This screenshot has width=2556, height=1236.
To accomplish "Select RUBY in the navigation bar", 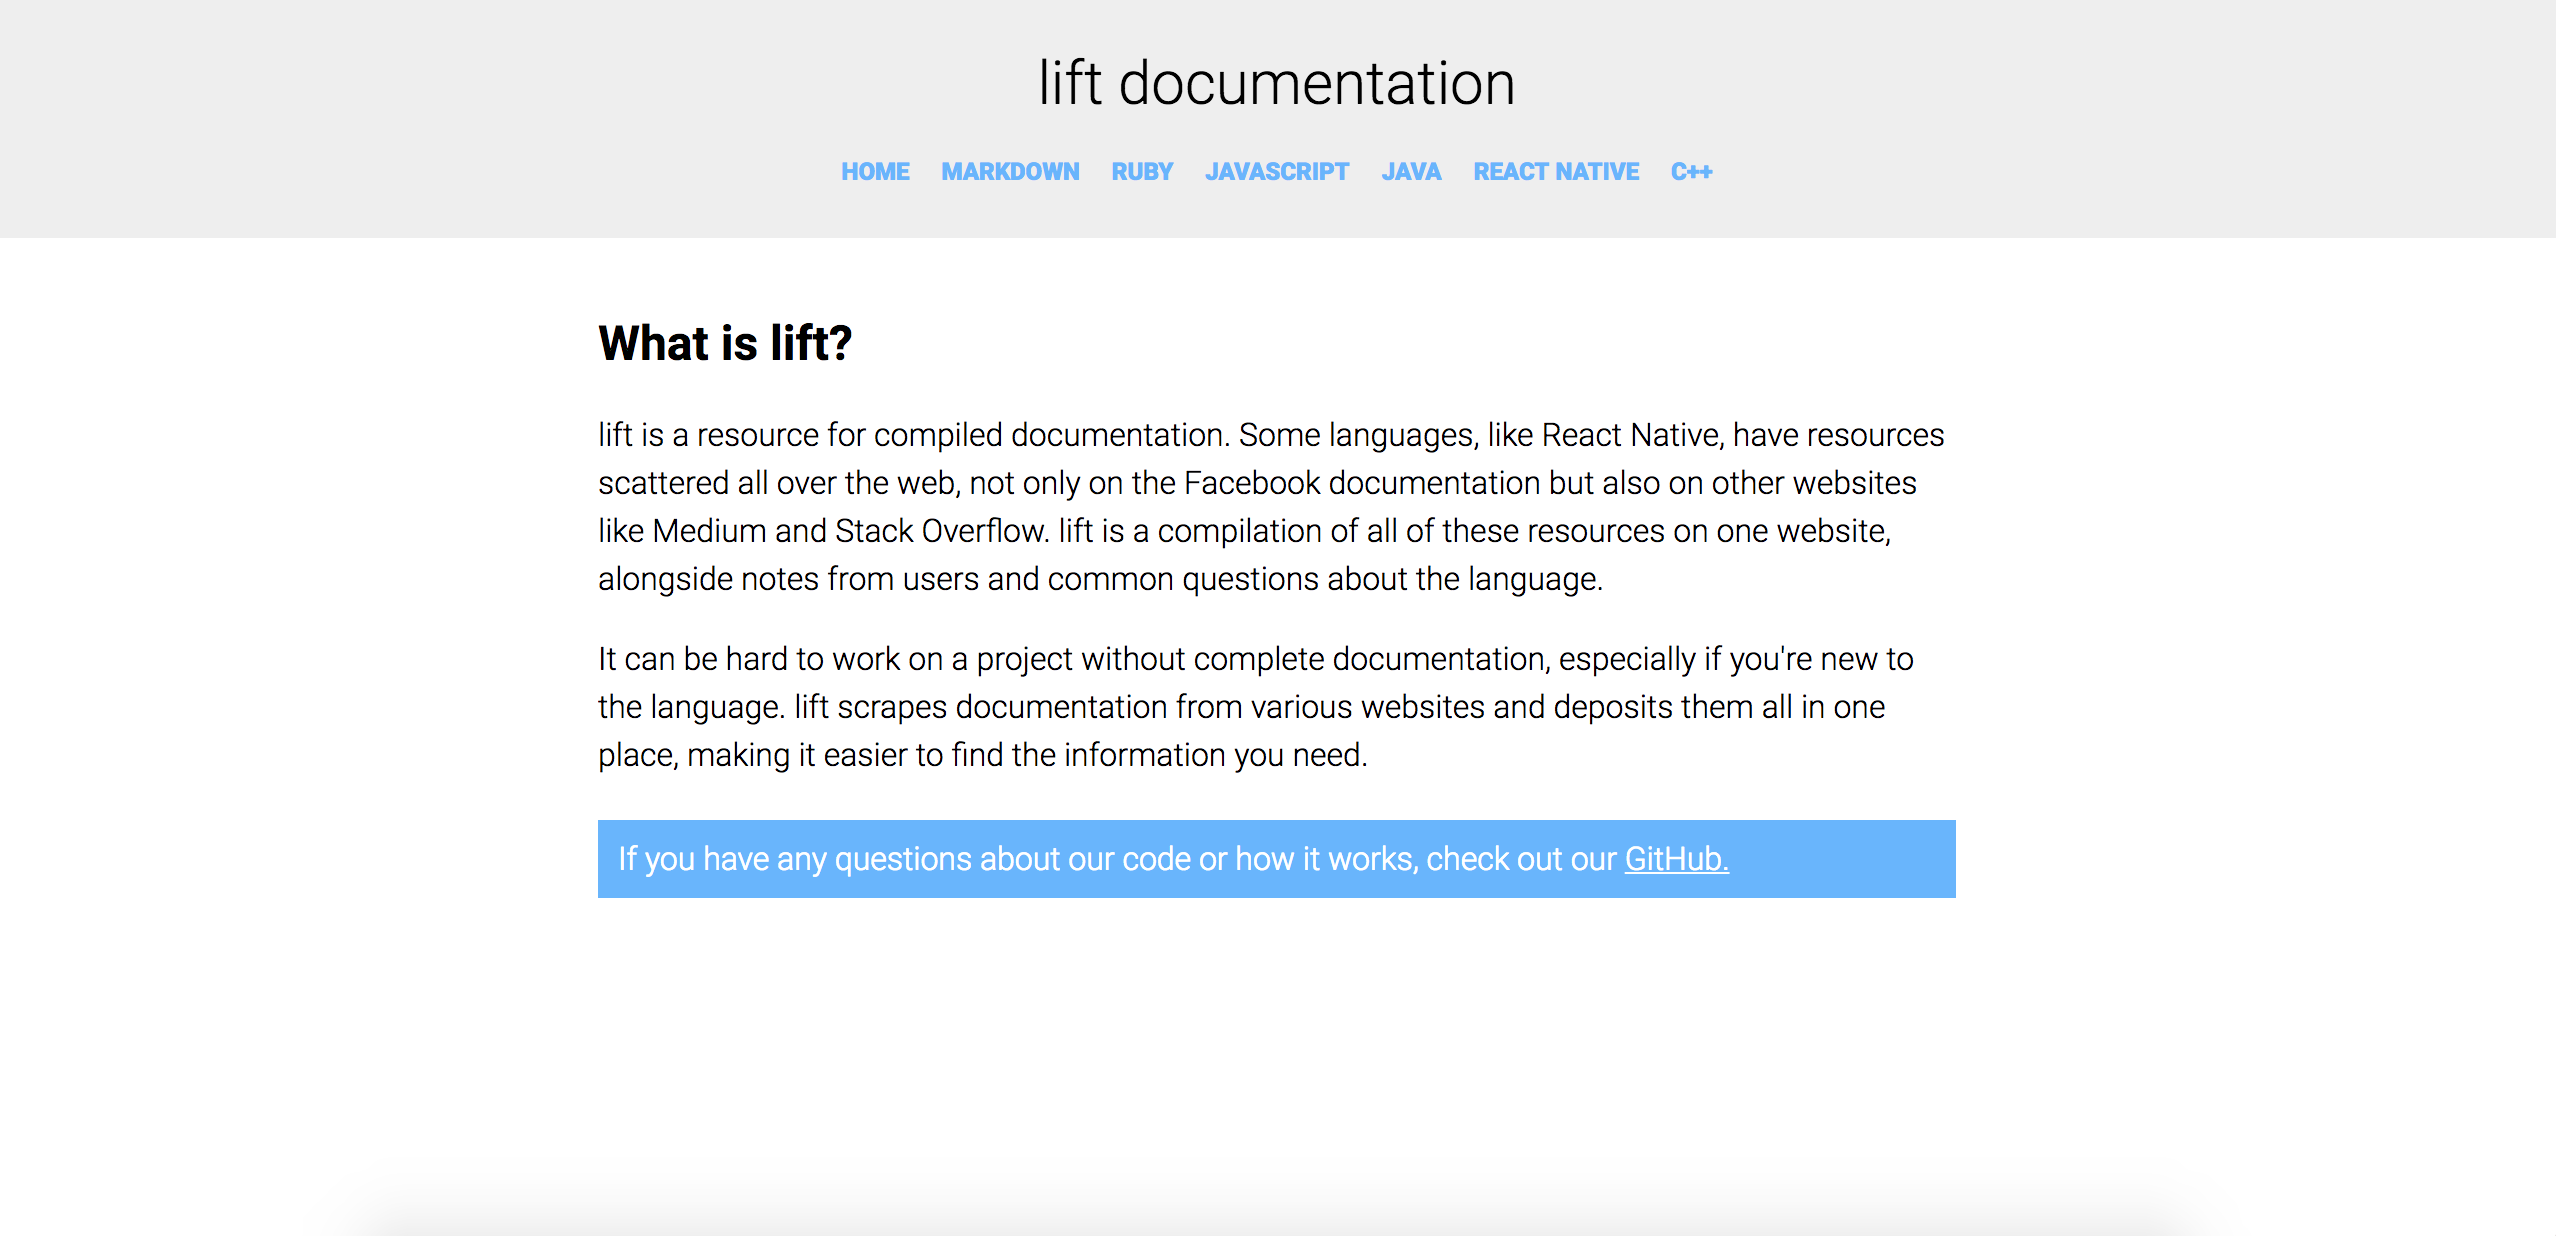I will [1142, 172].
